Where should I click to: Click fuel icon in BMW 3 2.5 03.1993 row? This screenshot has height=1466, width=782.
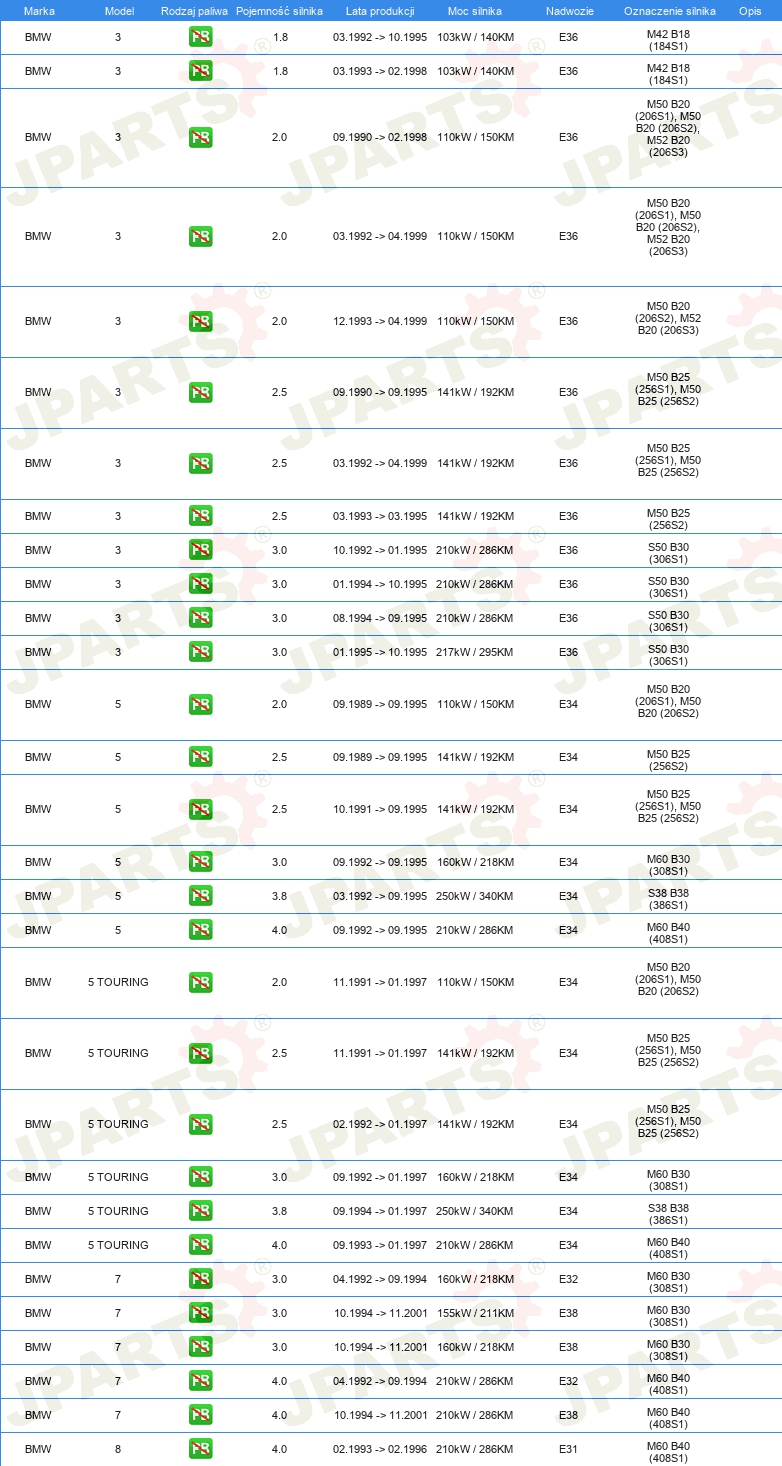coord(200,517)
